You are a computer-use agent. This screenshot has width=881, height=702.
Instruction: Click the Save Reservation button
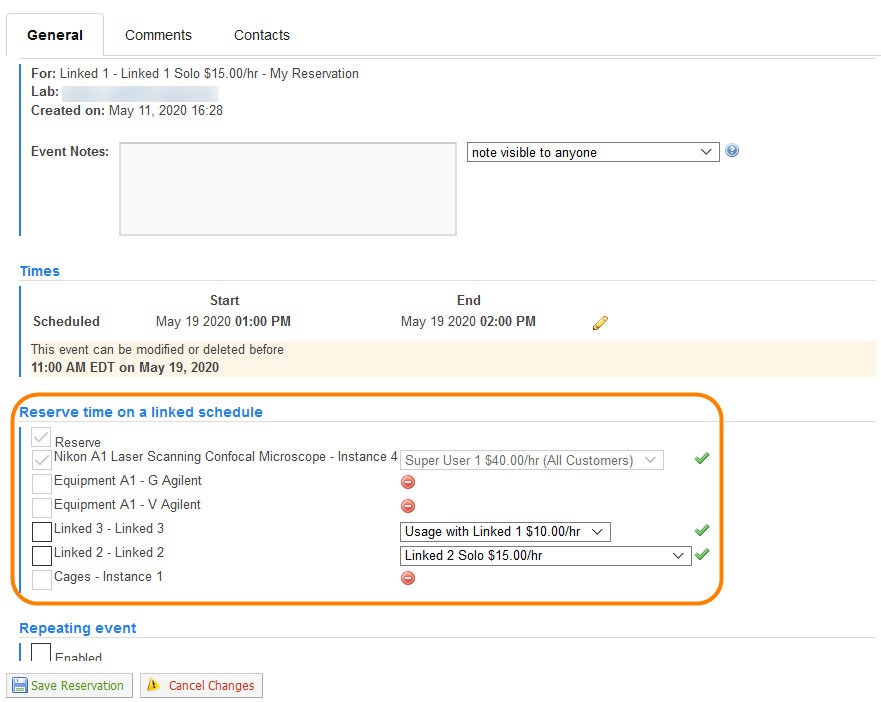coord(69,686)
